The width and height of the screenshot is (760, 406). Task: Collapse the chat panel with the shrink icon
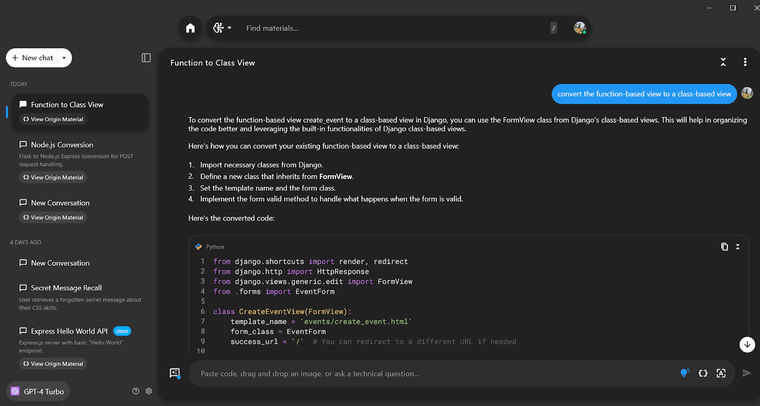pyautogui.click(x=723, y=62)
